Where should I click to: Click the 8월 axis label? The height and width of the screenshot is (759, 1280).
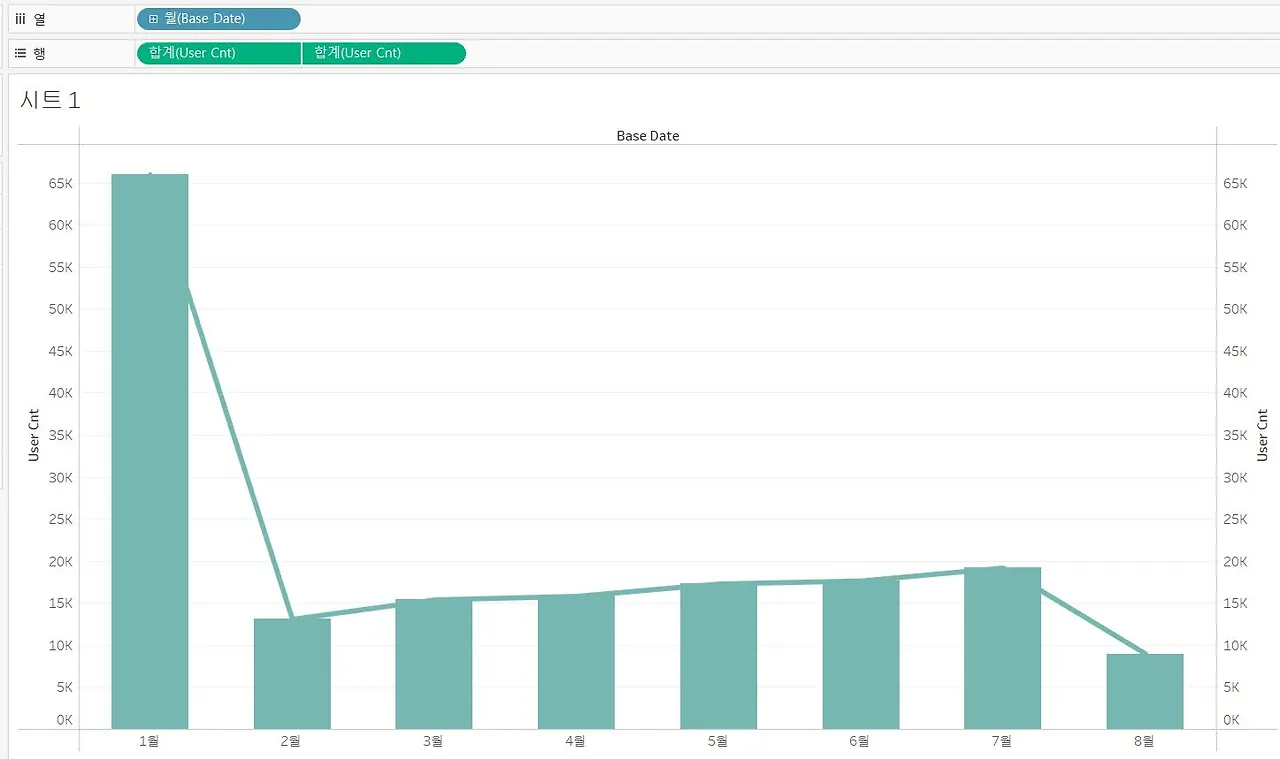(1144, 741)
